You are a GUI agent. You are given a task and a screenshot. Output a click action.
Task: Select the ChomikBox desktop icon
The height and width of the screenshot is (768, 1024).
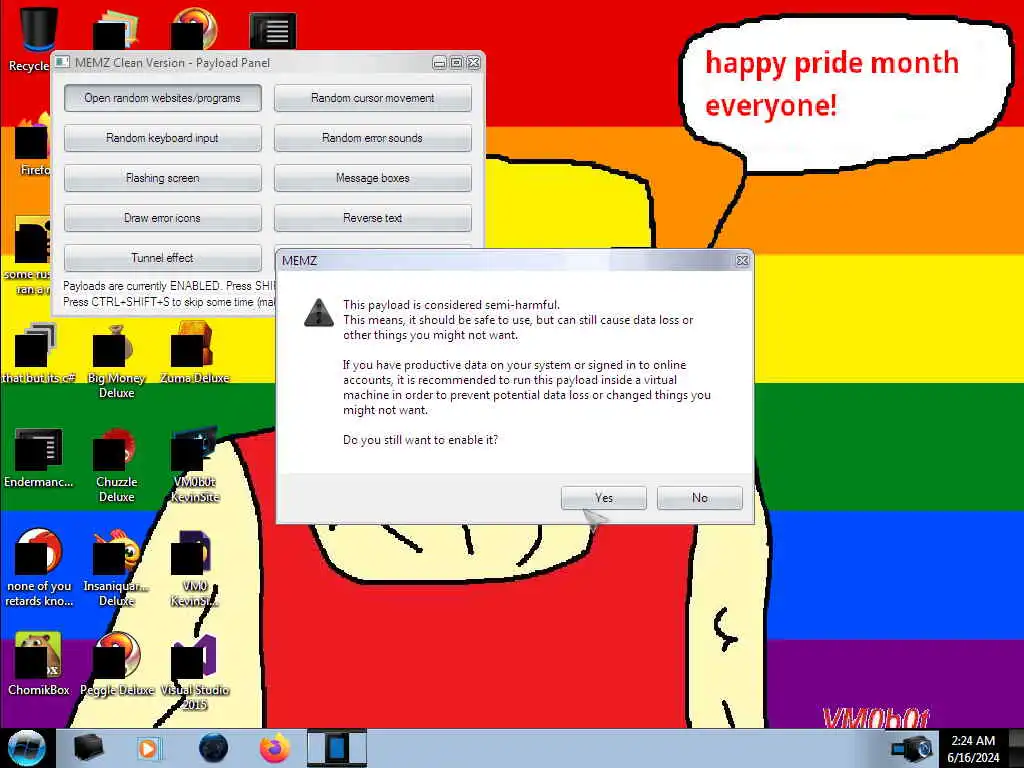38,664
